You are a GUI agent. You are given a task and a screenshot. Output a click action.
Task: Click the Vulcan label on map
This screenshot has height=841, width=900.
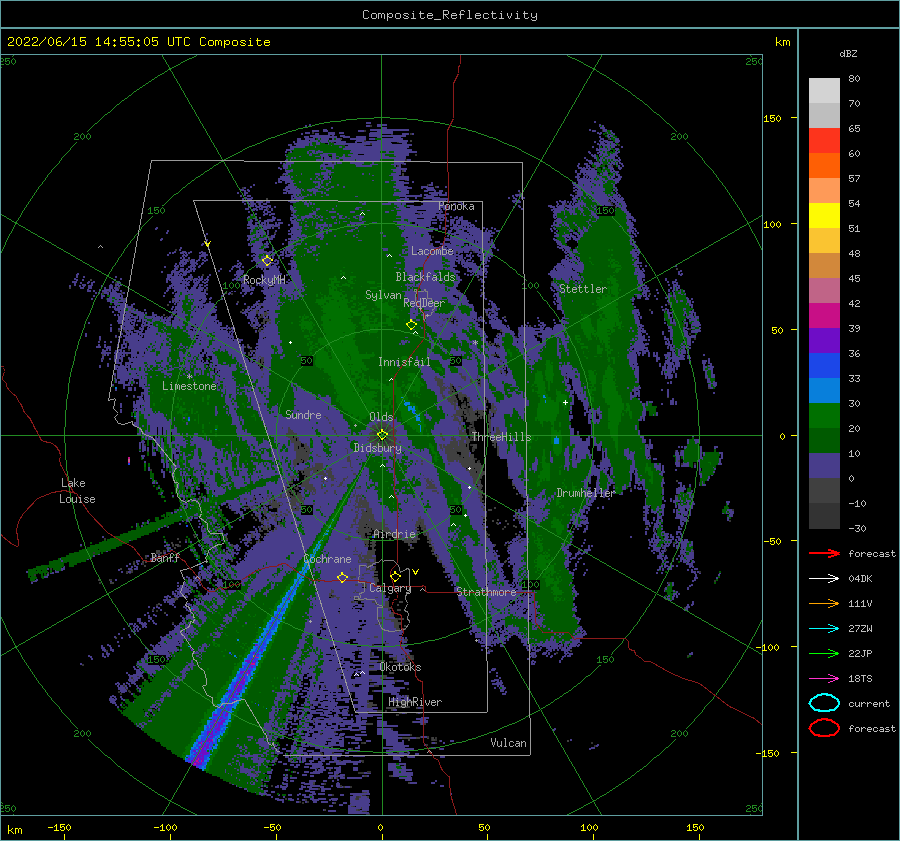(x=509, y=743)
